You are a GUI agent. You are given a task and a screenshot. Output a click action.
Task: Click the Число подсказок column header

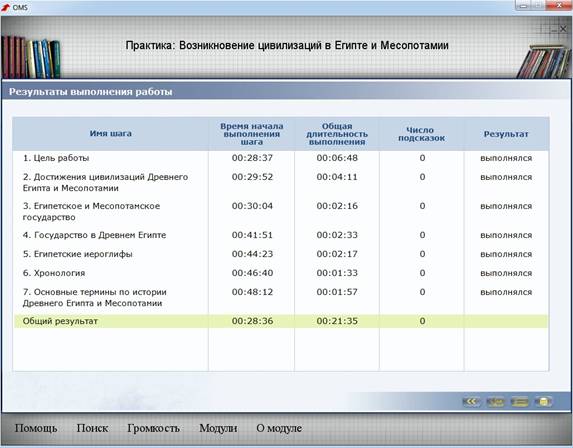pyautogui.click(x=422, y=134)
